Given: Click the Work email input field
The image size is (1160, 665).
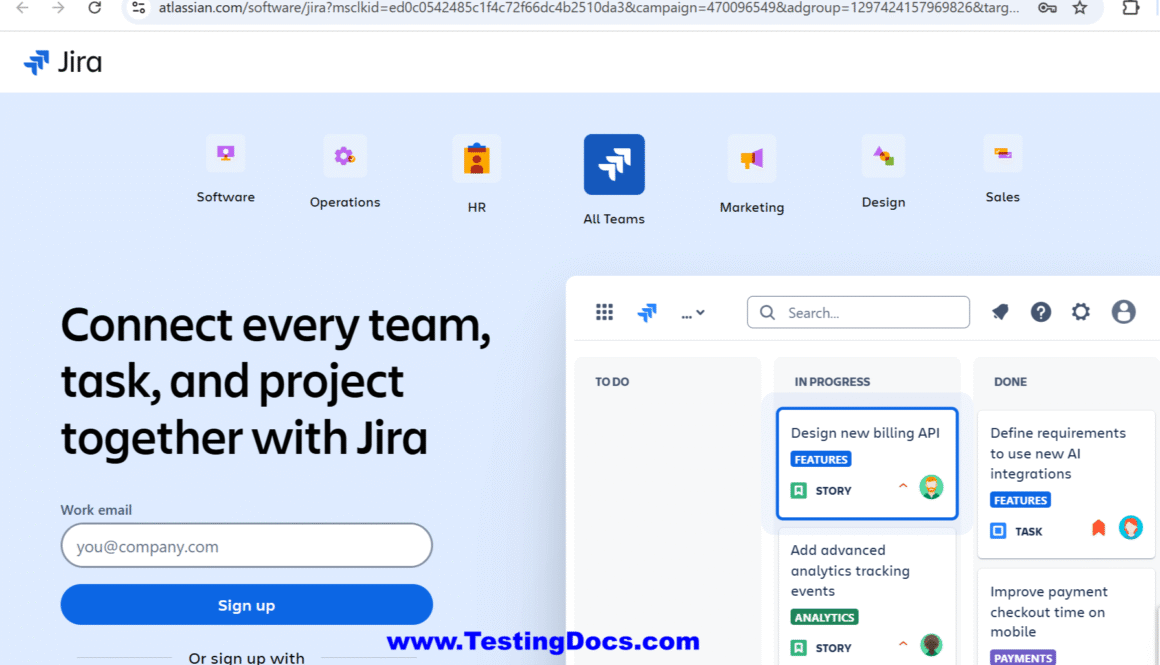Looking at the screenshot, I should click(x=246, y=546).
